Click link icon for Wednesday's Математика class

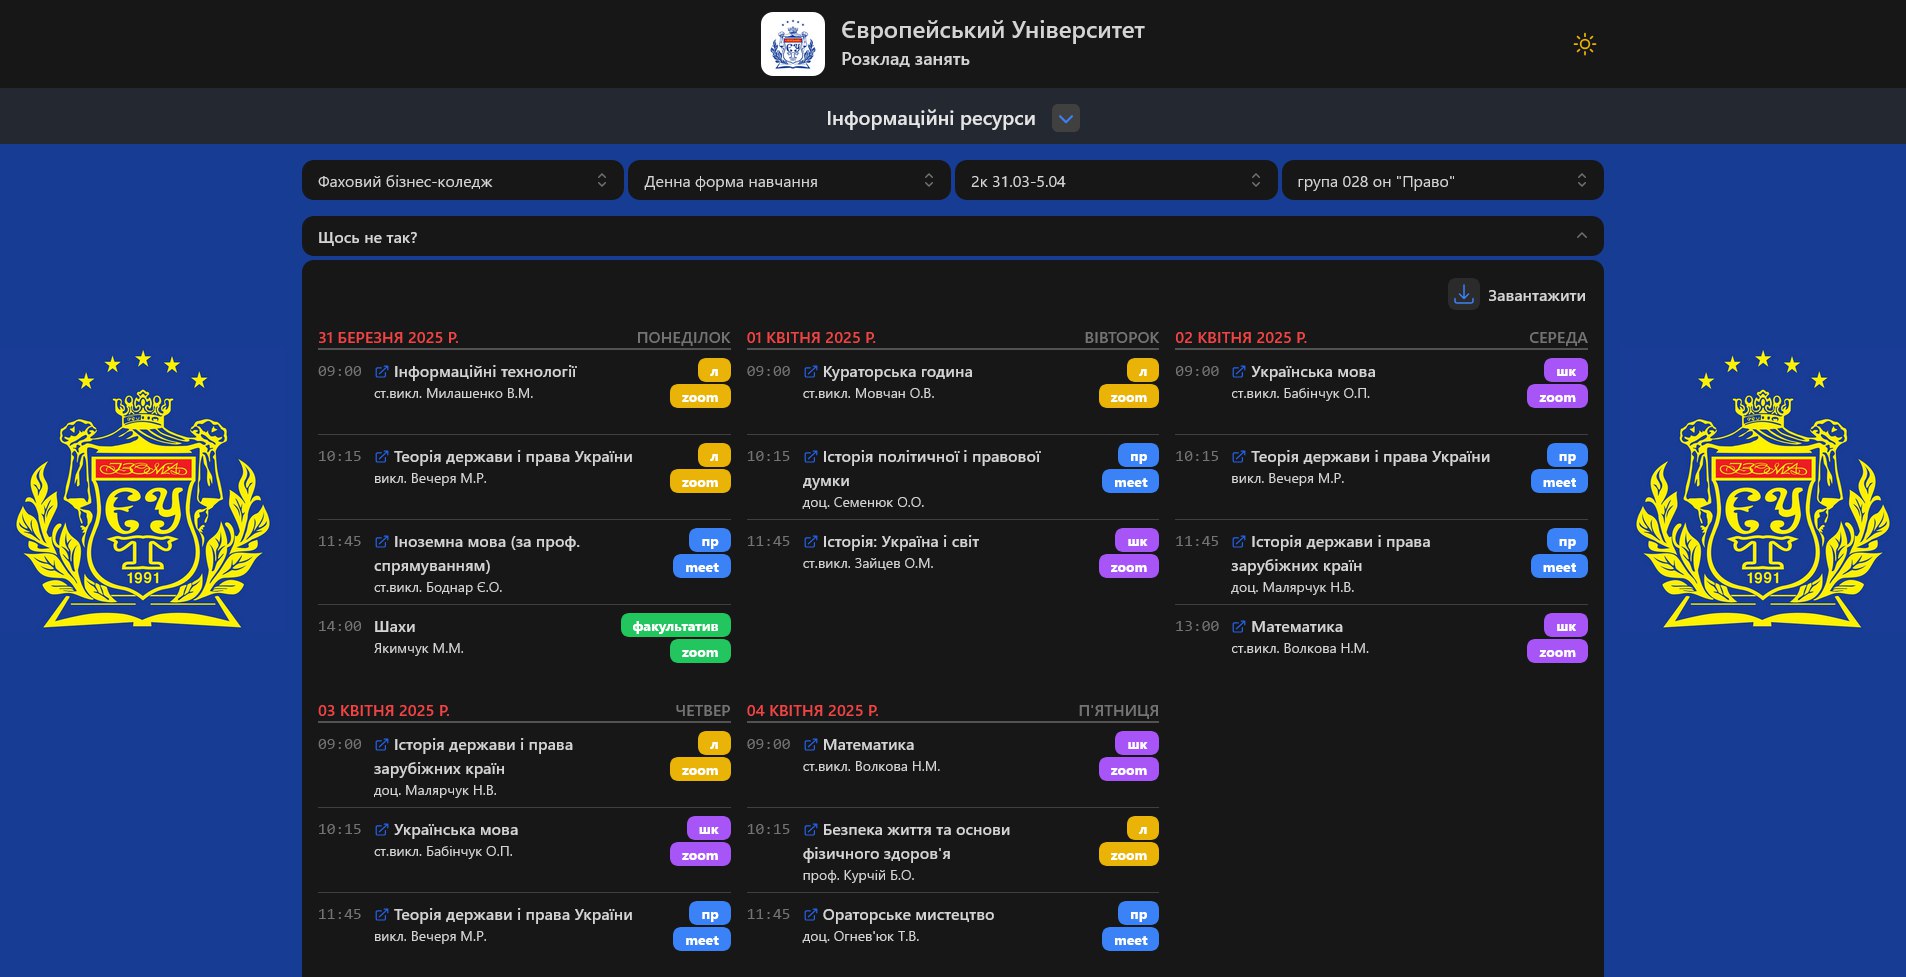click(x=1238, y=627)
